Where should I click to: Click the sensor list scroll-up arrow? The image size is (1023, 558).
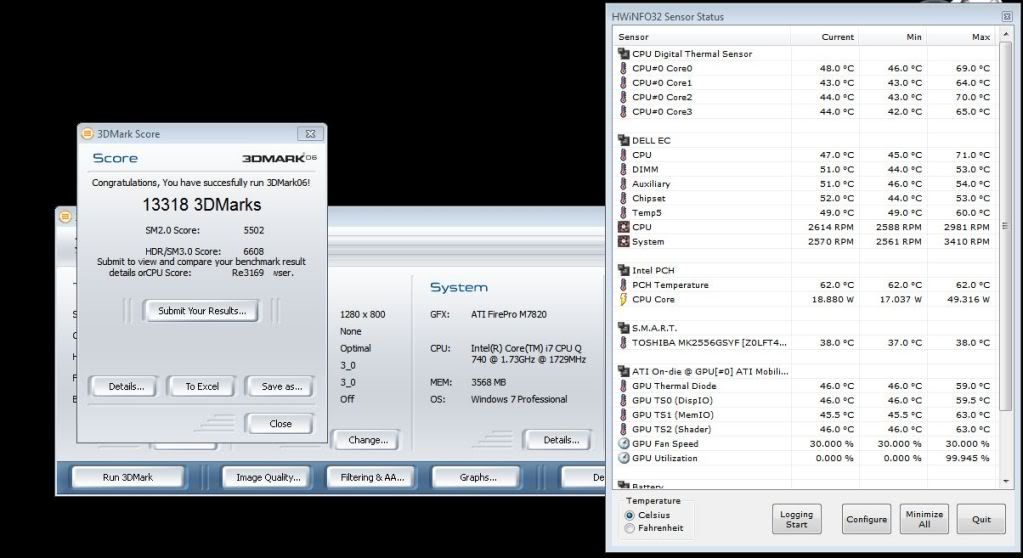[1005, 35]
